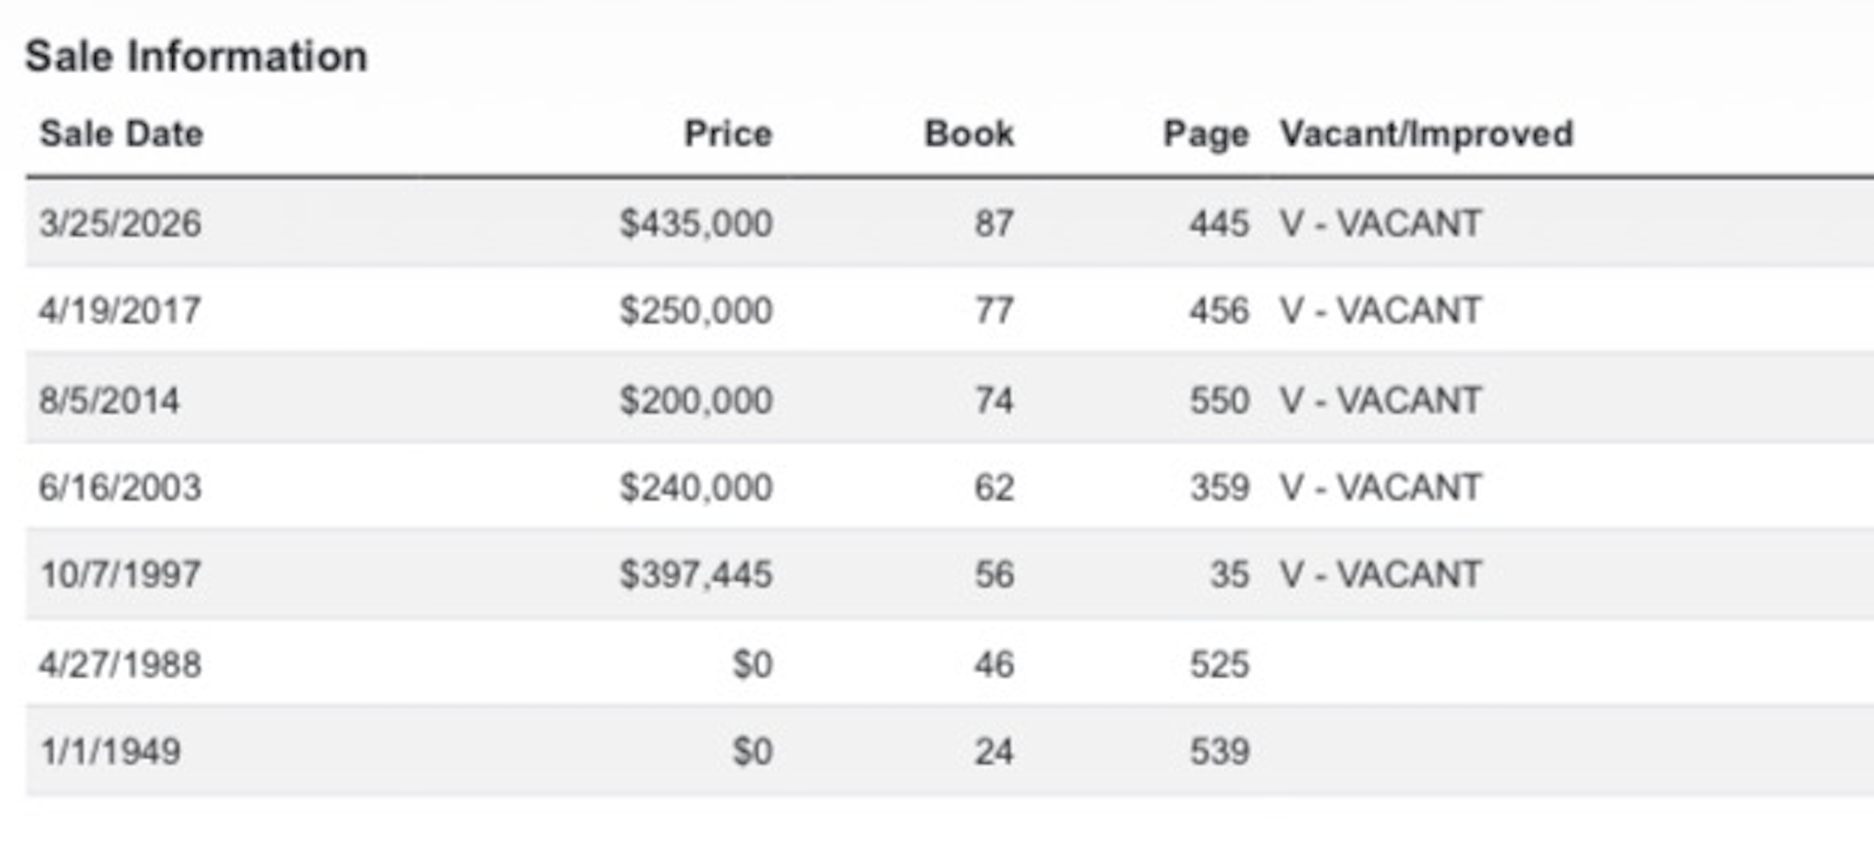Click the Price column header

click(728, 134)
